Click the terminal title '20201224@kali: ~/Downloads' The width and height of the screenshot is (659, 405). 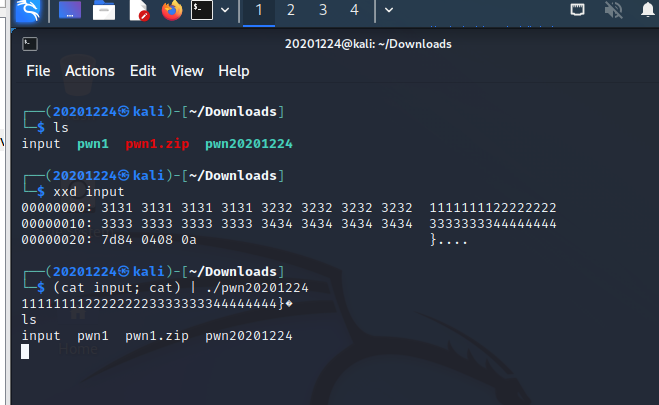[368, 44]
